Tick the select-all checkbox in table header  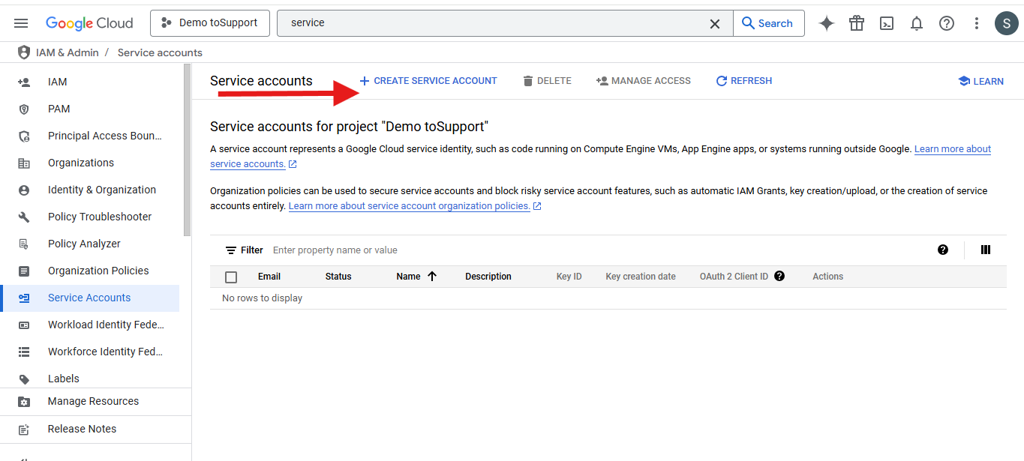pos(231,277)
